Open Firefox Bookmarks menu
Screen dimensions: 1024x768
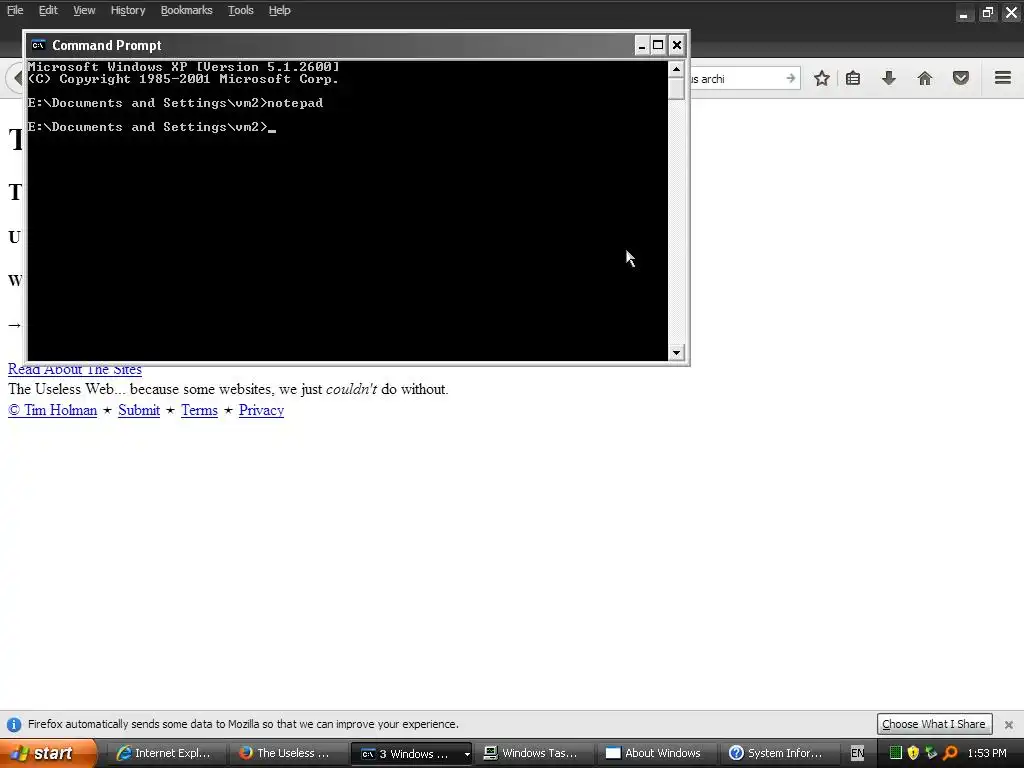[187, 10]
